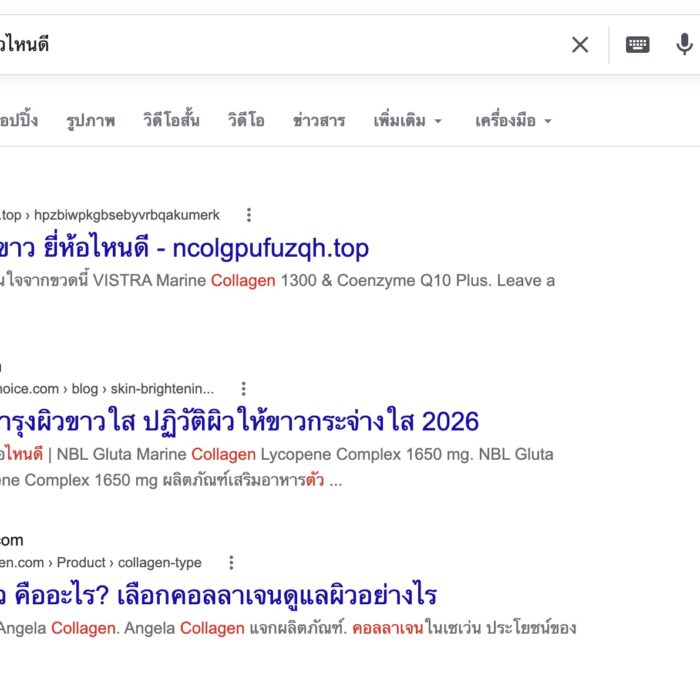Viewport: 700px width, 700px height.
Task: Click the Angela Collagen snippet text
Action: pos(288,628)
